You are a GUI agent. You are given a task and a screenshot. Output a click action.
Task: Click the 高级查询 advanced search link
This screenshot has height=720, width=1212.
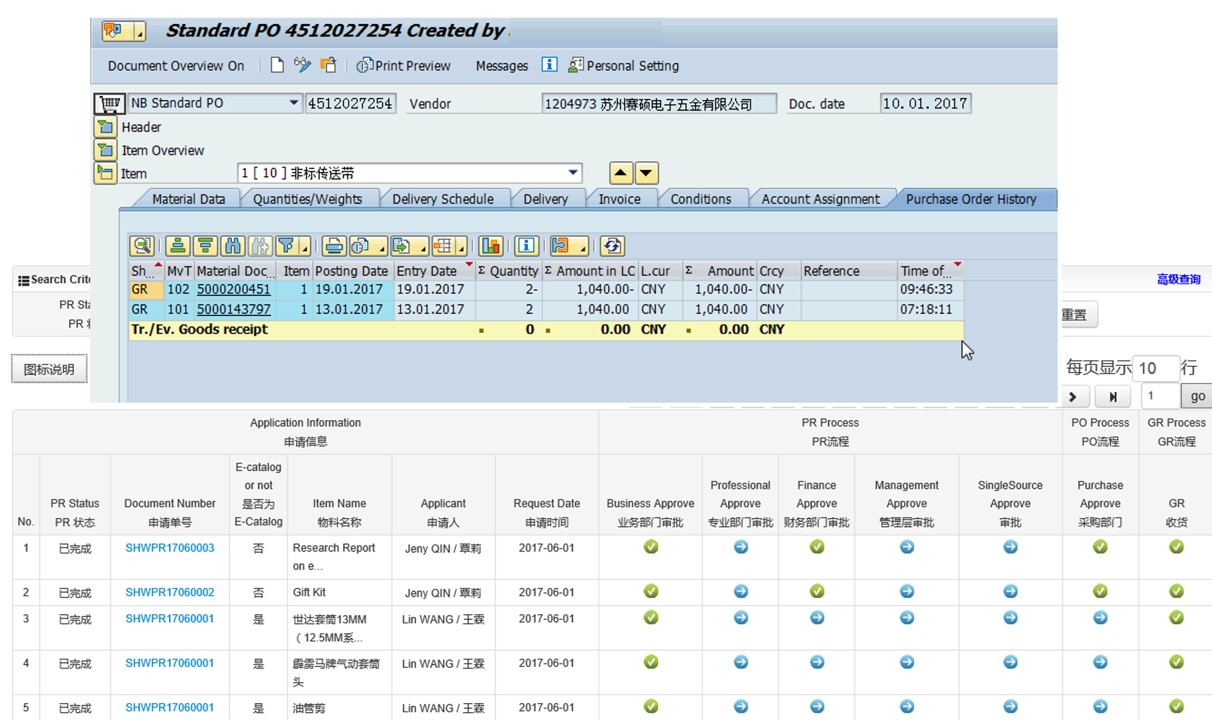1178,280
